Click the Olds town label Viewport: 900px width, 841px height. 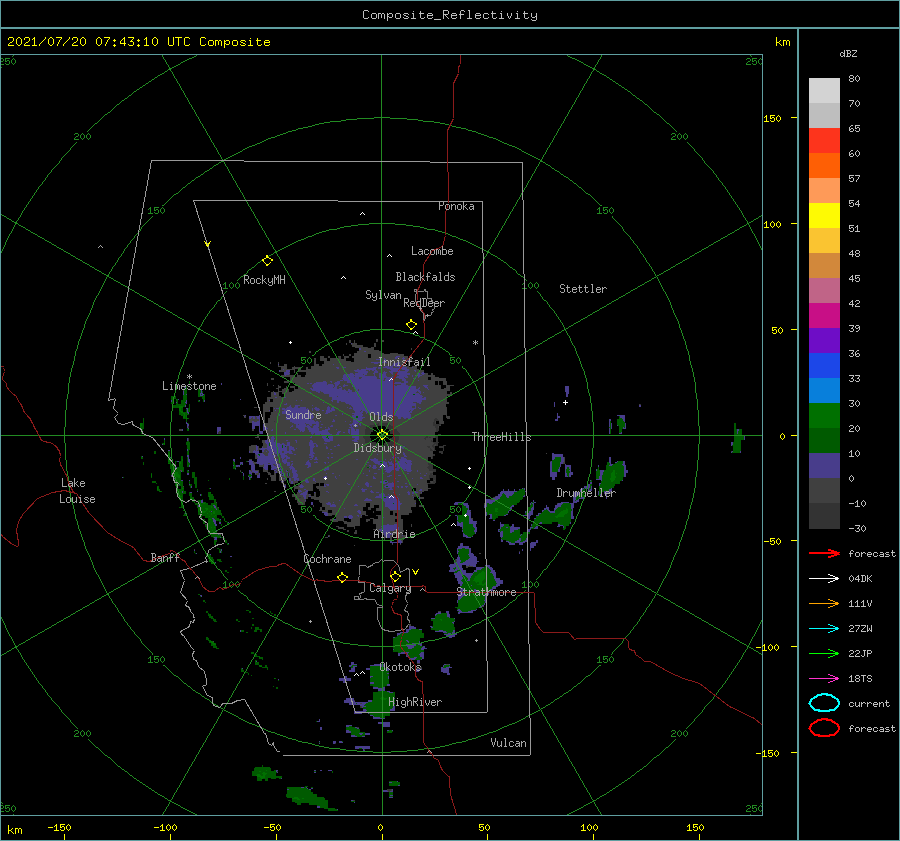[x=381, y=417]
